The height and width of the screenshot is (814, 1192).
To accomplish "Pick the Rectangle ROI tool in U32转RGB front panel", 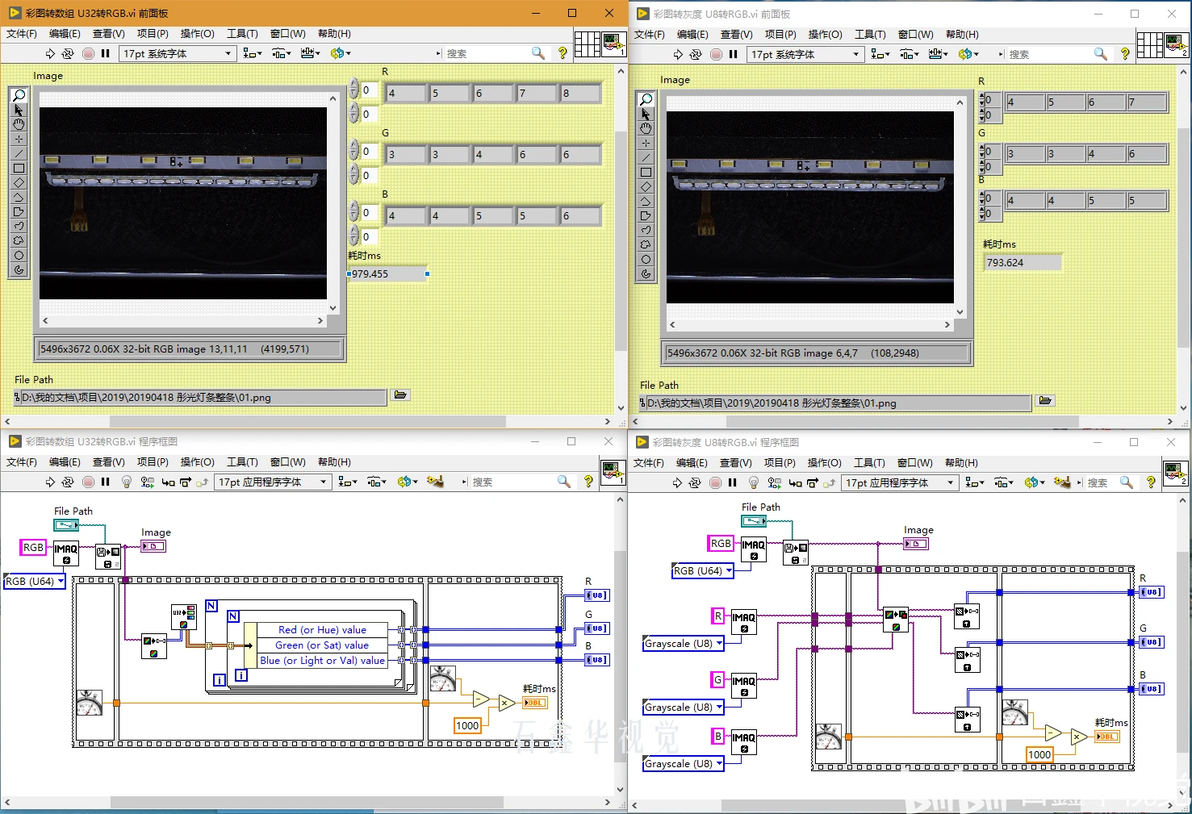I will (x=18, y=168).
